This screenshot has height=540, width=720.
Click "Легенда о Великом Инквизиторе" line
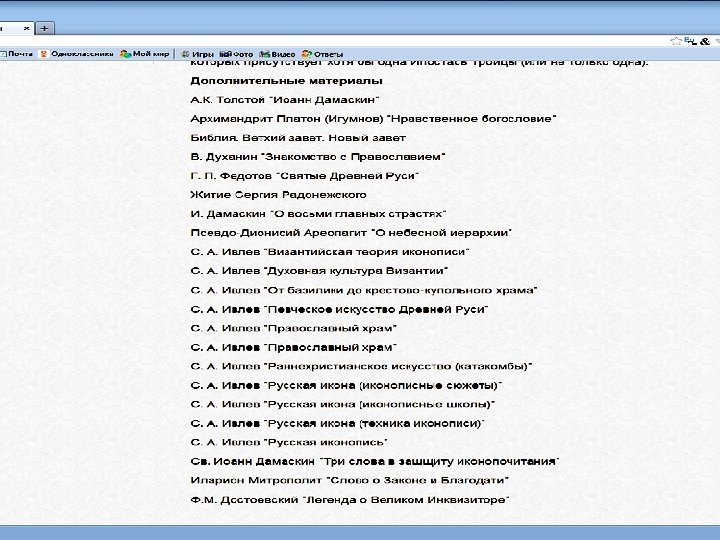click(x=350, y=500)
